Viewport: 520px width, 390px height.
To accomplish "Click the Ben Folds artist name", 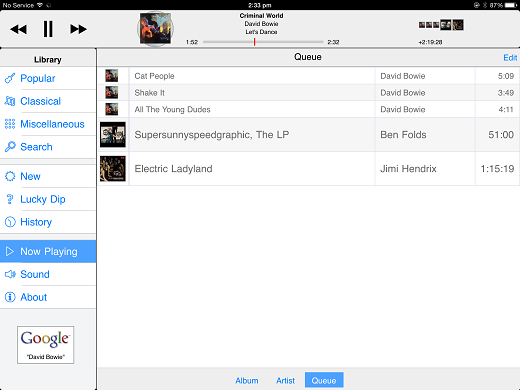I will pos(403,135).
